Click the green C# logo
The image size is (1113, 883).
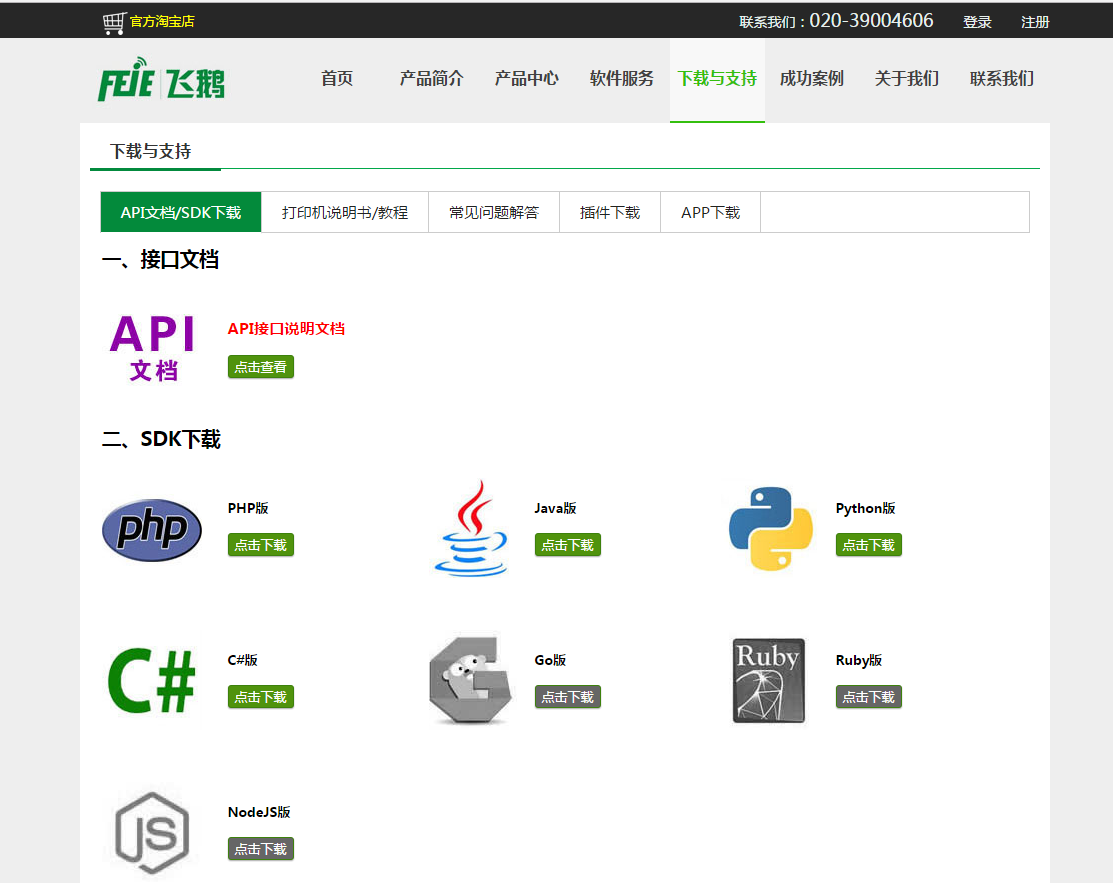151,680
